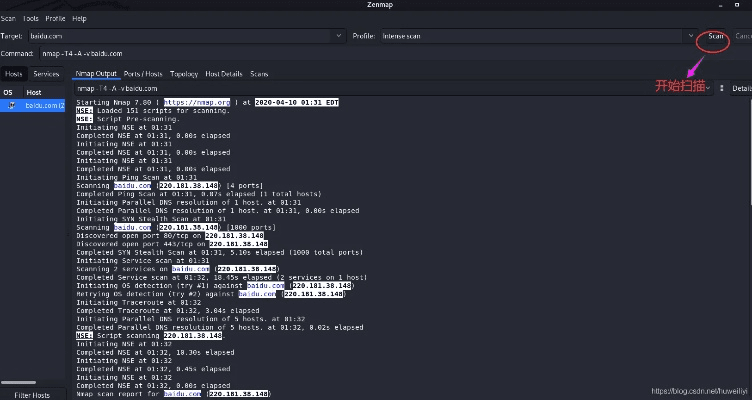Click 'Initiating Service scan at 01:31' line
The height and width of the screenshot is (400, 752).
(x=143, y=261)
